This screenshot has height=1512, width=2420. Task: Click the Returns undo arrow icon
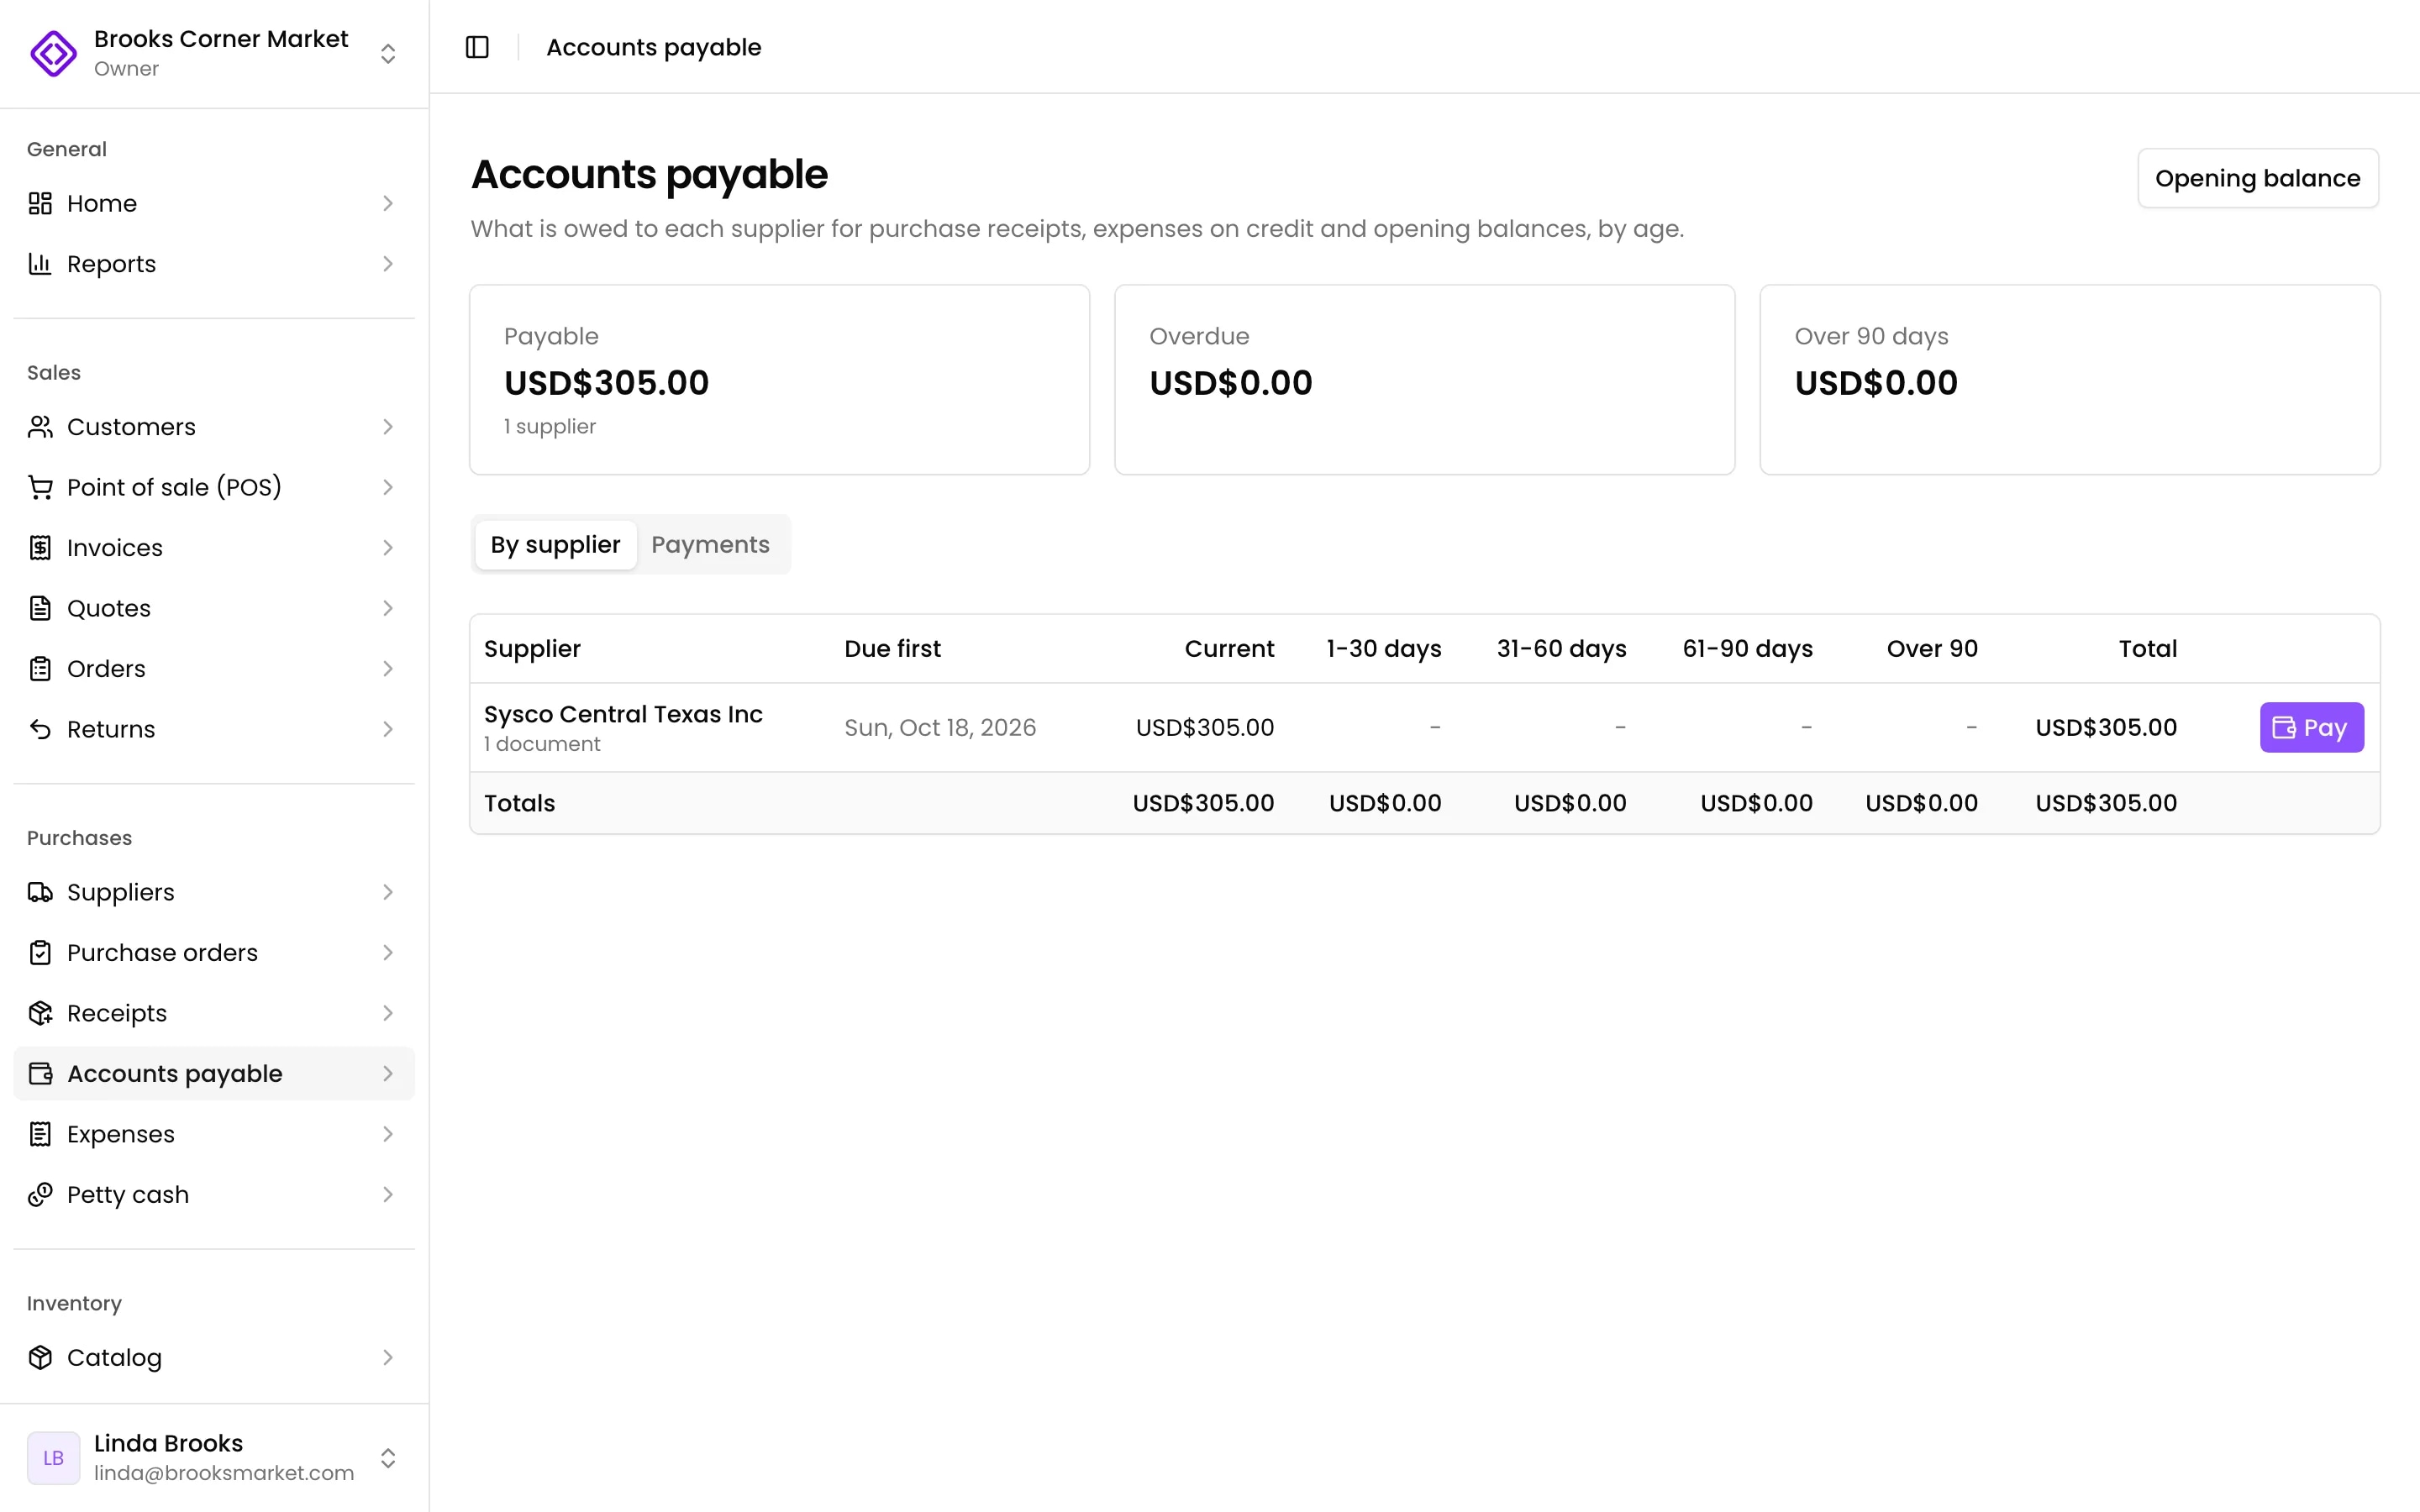40,729
